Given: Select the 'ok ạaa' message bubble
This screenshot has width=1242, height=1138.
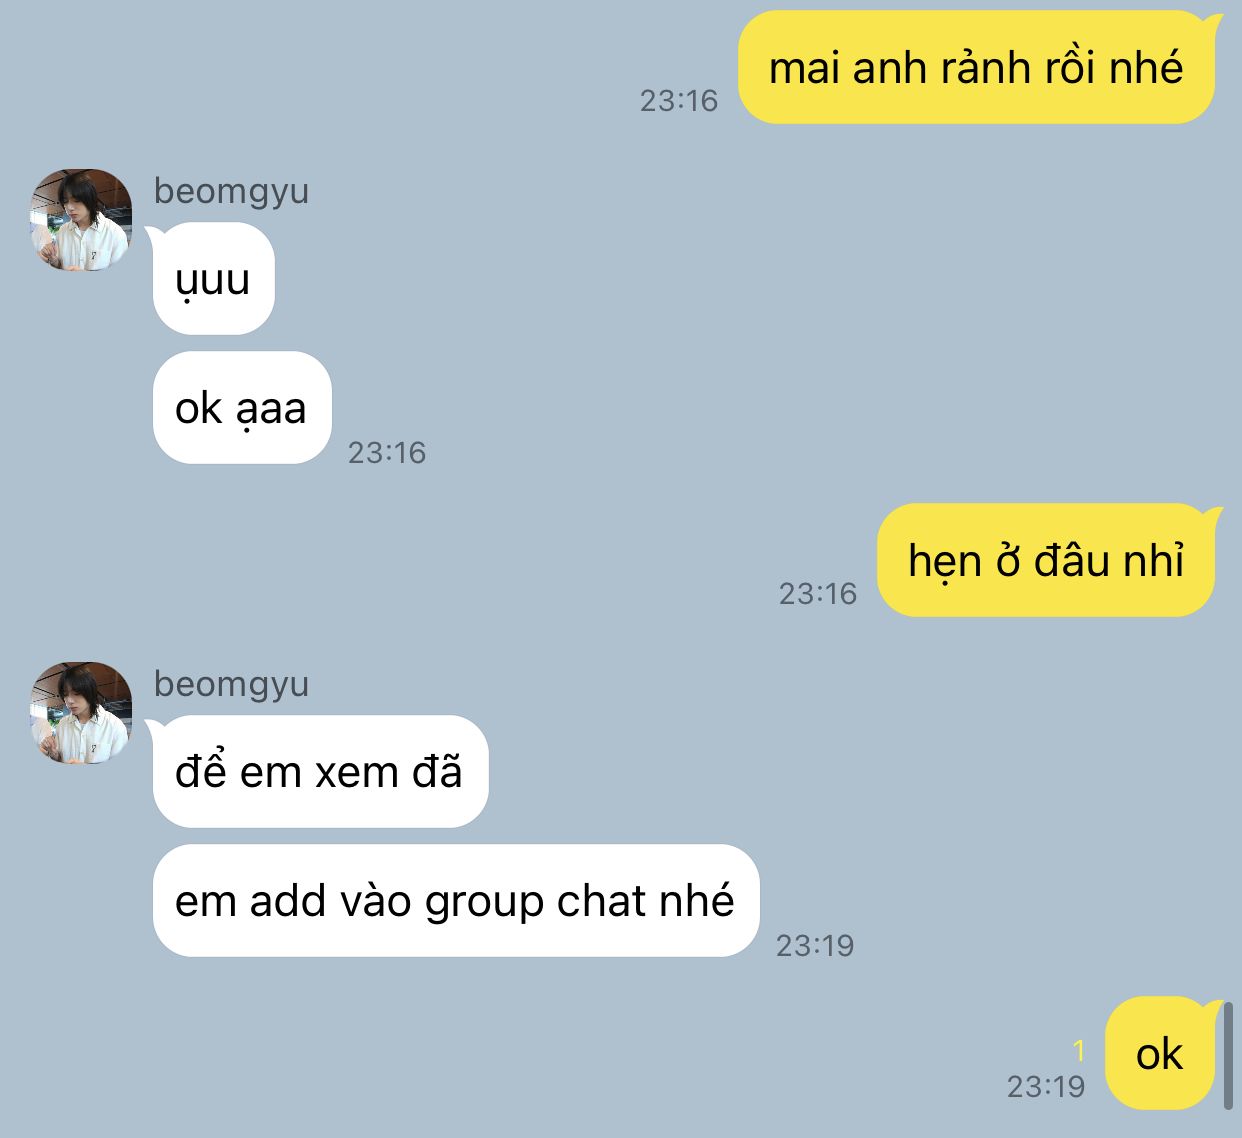Looking at the screenshot, I should pyautogui.click(x=241, y=408).
